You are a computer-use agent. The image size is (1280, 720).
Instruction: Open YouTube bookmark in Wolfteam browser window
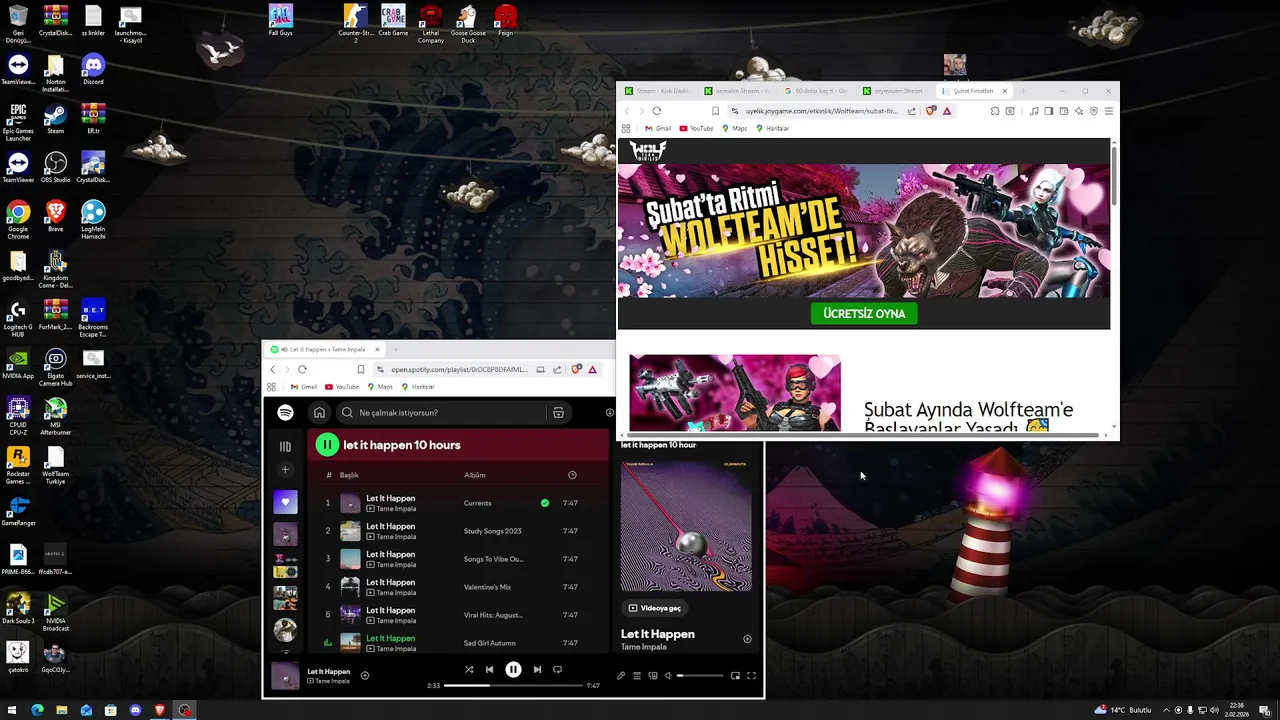(697, 129)
